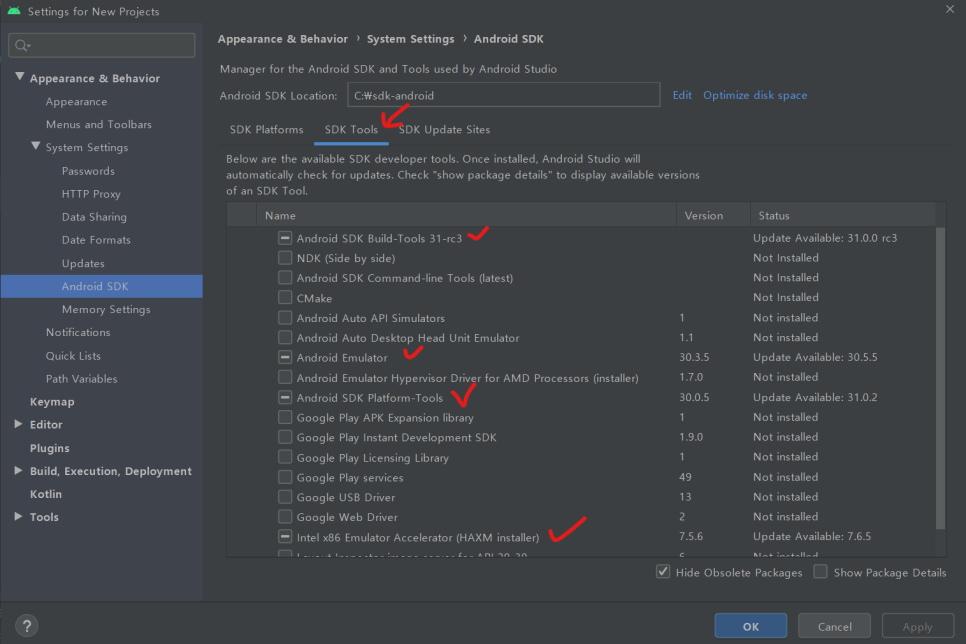Check Google Play Licensing Library
966x644 pixels.
[285, 457]
